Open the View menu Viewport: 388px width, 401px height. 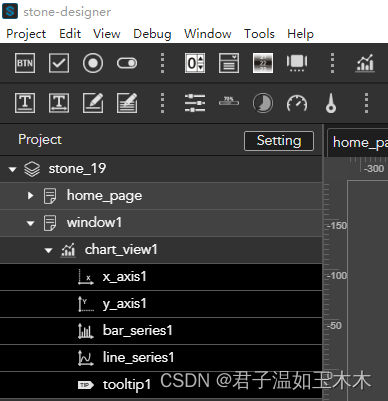coord(107,34)
